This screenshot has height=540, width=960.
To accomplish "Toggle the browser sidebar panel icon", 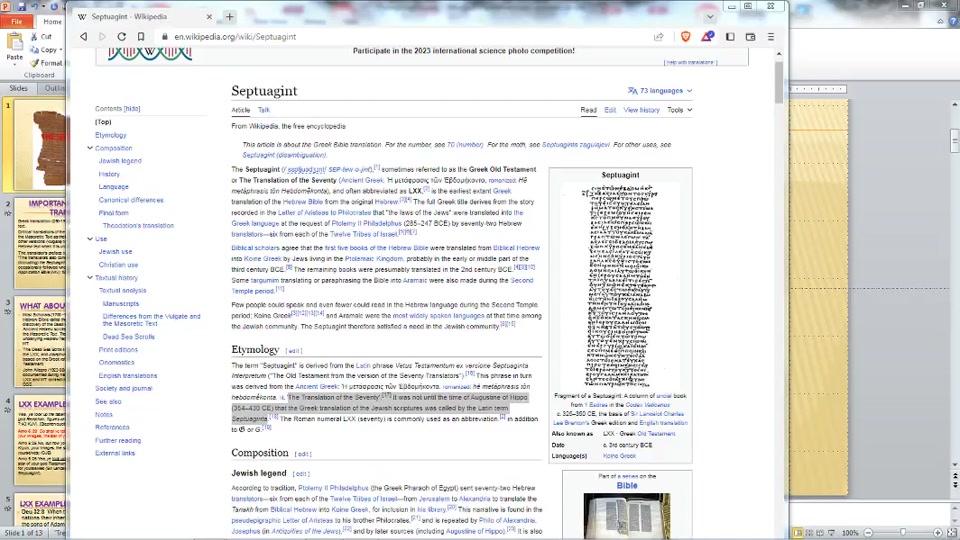I will click(x=731, y=37).
